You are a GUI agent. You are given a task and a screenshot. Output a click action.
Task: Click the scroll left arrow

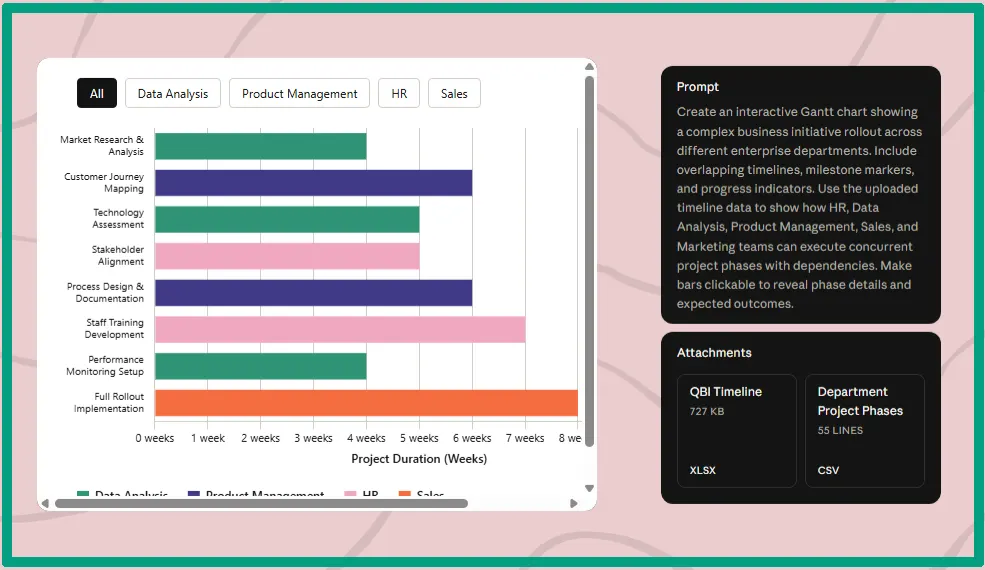pyautogui.click(x=44, y=503)
